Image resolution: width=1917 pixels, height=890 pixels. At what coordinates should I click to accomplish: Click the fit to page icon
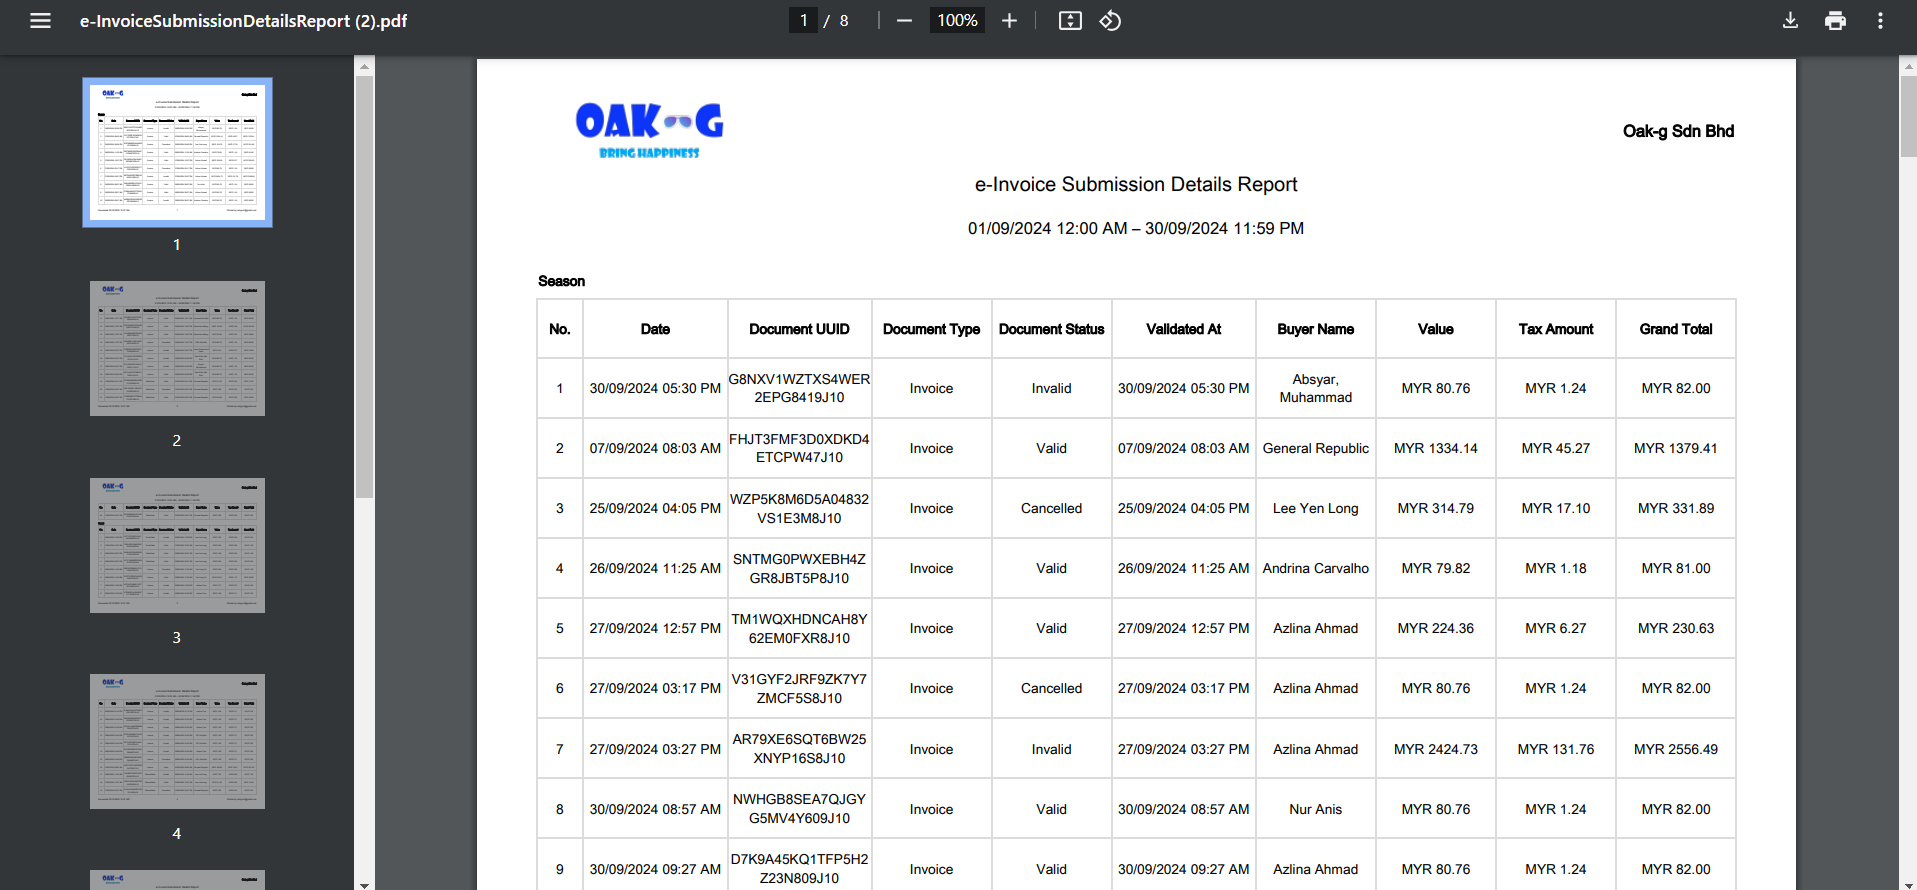[1070, 20]
